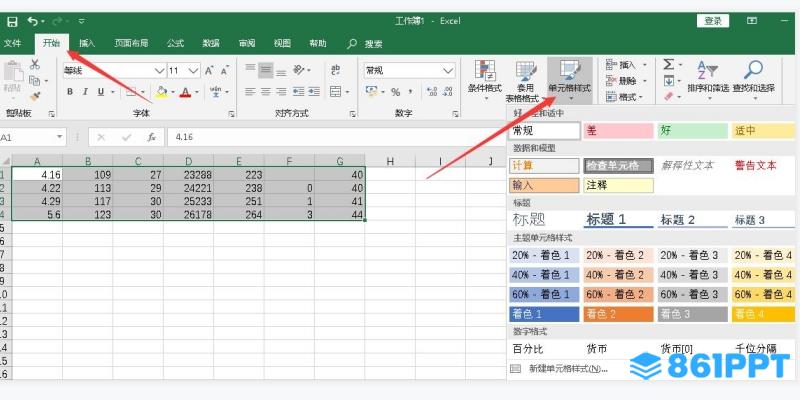Align text to the right
This screenshot has height=400, width=800.
[281, 92]
